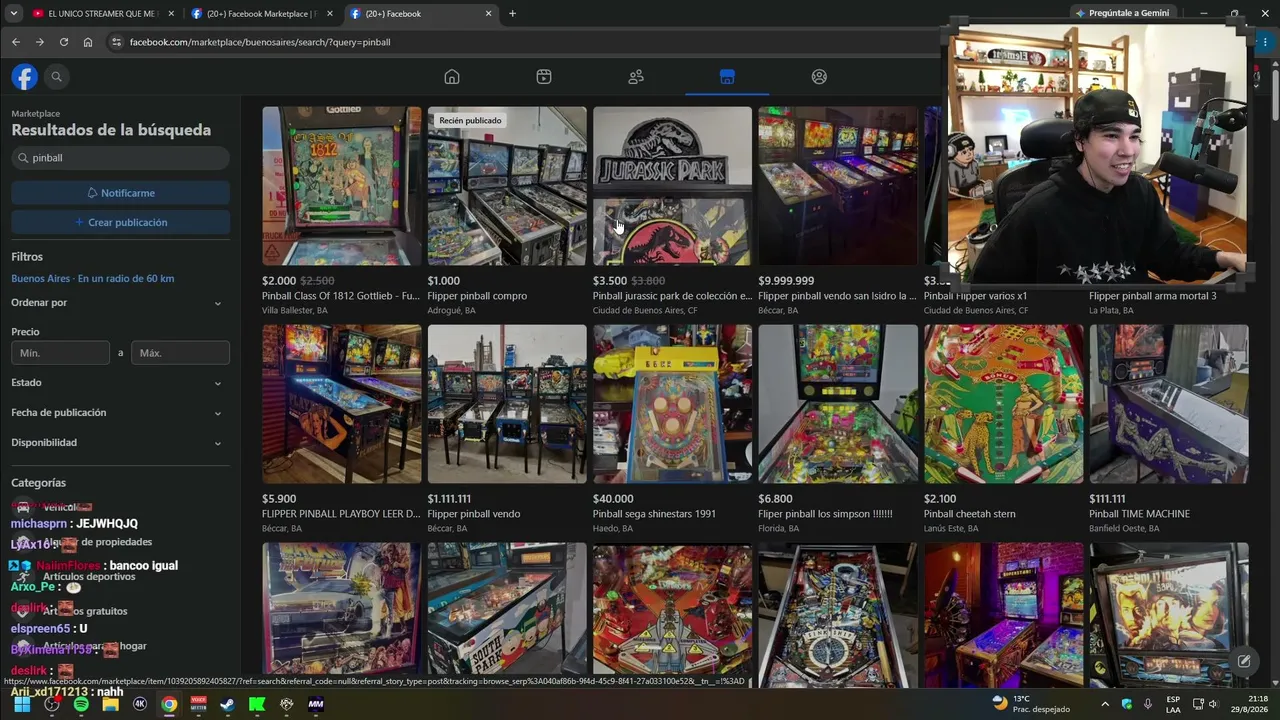Open the Groups icon in the top bar
This screenshot has height=720, width=1280.
(x=819, y=77)
